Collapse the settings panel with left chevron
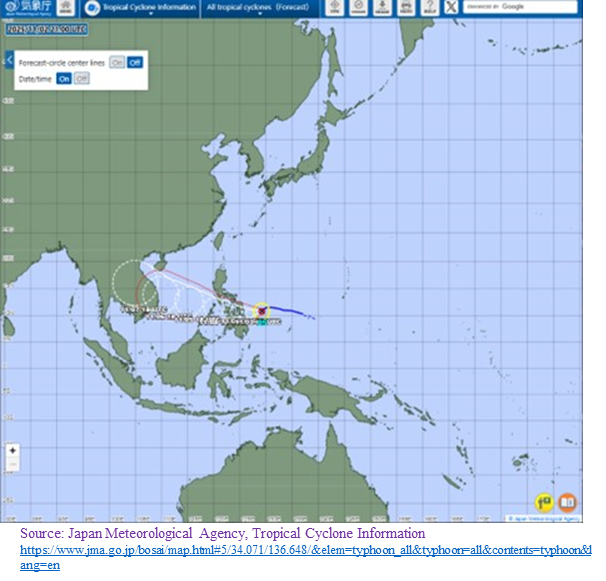Screen dimensions: 606x581 [x=7, y=59]
